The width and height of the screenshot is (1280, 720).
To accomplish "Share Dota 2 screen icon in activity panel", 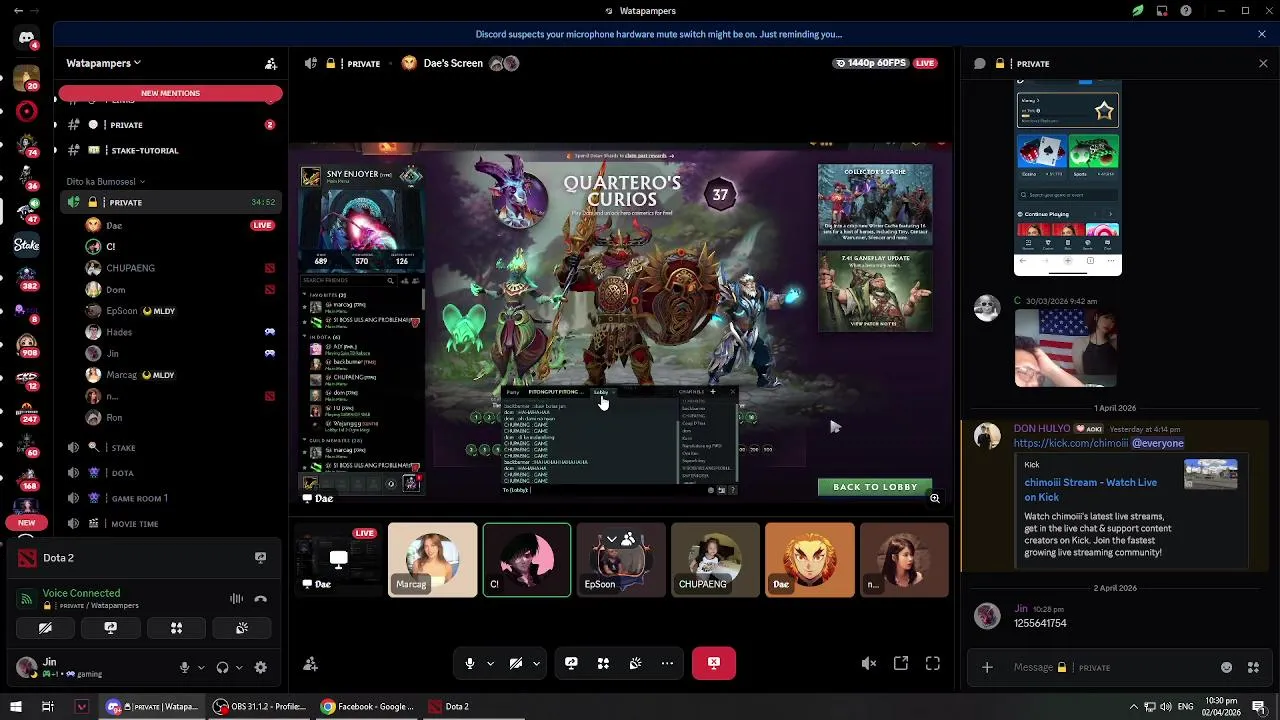I will (x=260, y=558).
